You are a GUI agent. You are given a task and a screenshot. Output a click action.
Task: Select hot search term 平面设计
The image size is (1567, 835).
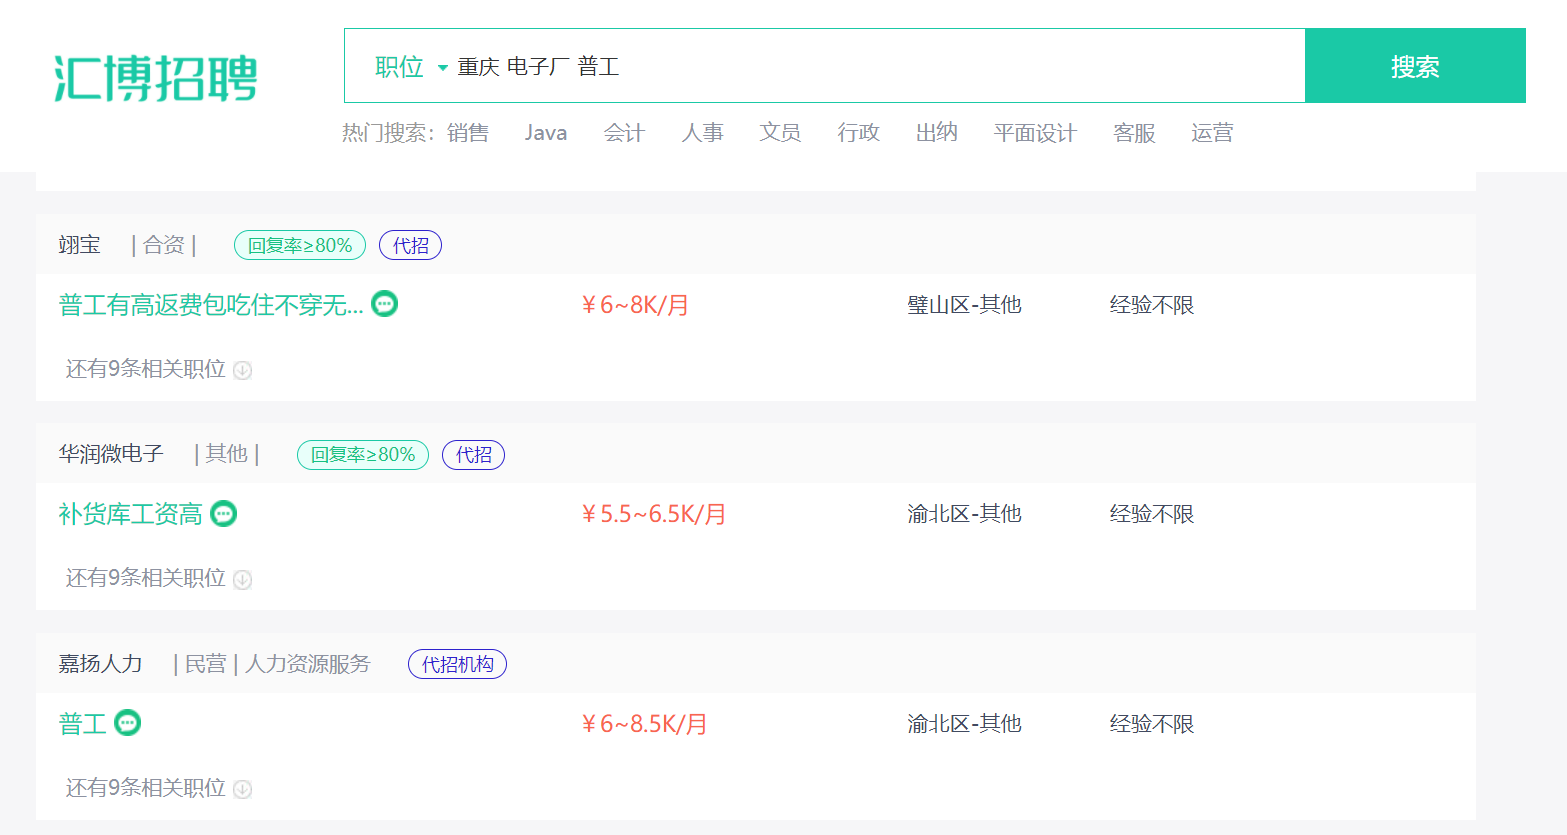coord(1034,133)
